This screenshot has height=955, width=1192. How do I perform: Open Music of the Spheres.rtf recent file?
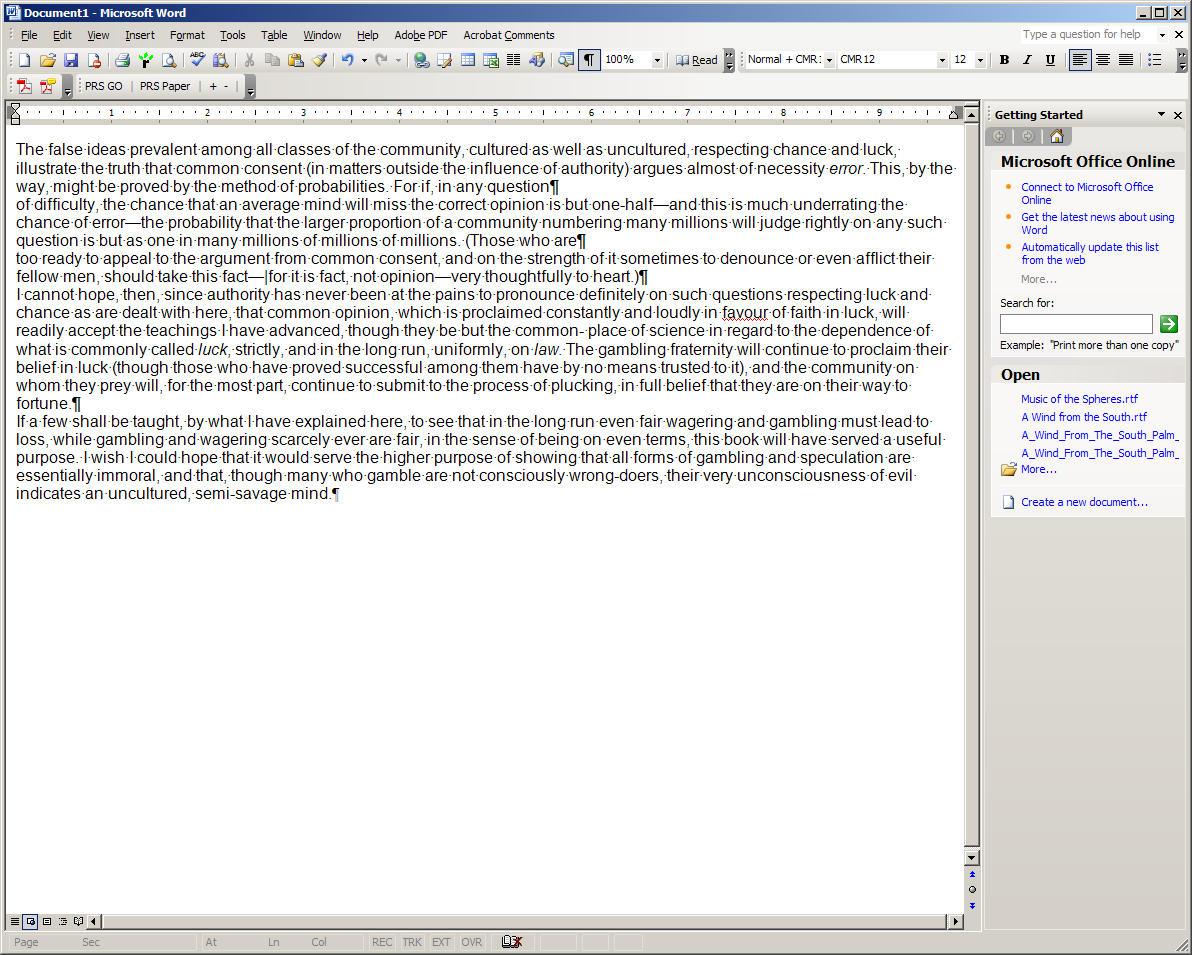coord(1079,398)
